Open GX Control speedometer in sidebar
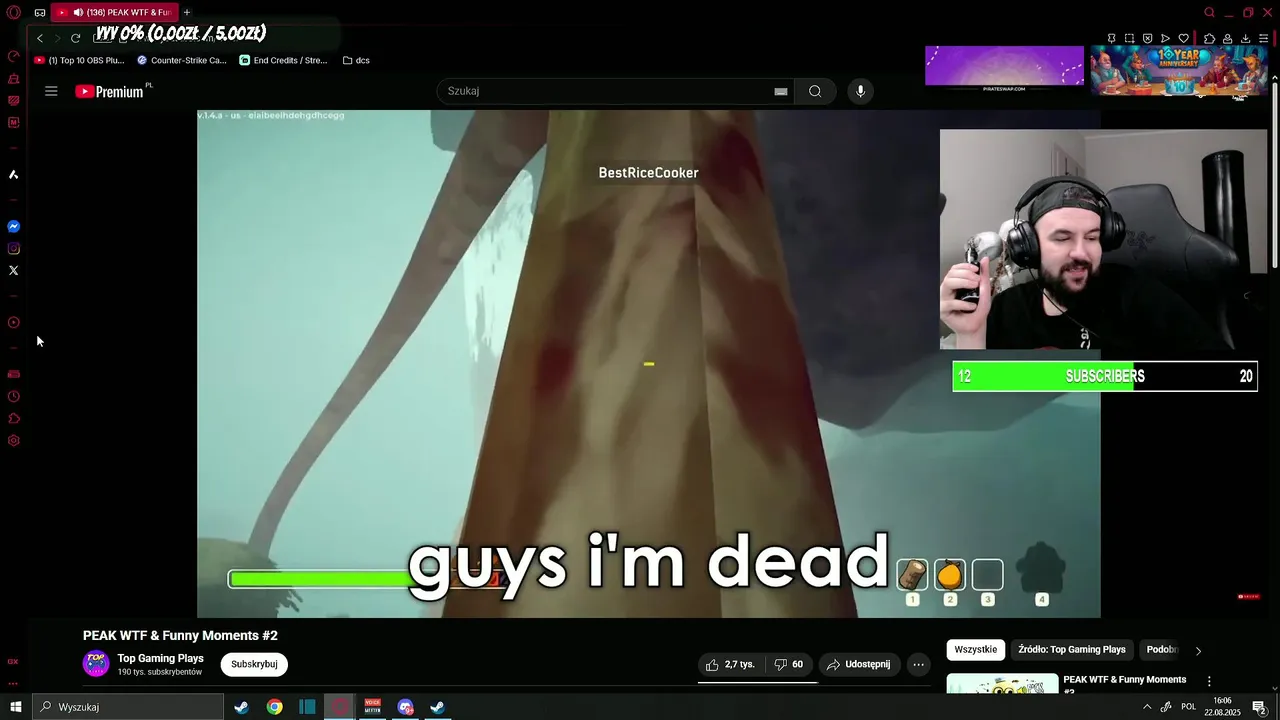 click(x=14, y=56)
